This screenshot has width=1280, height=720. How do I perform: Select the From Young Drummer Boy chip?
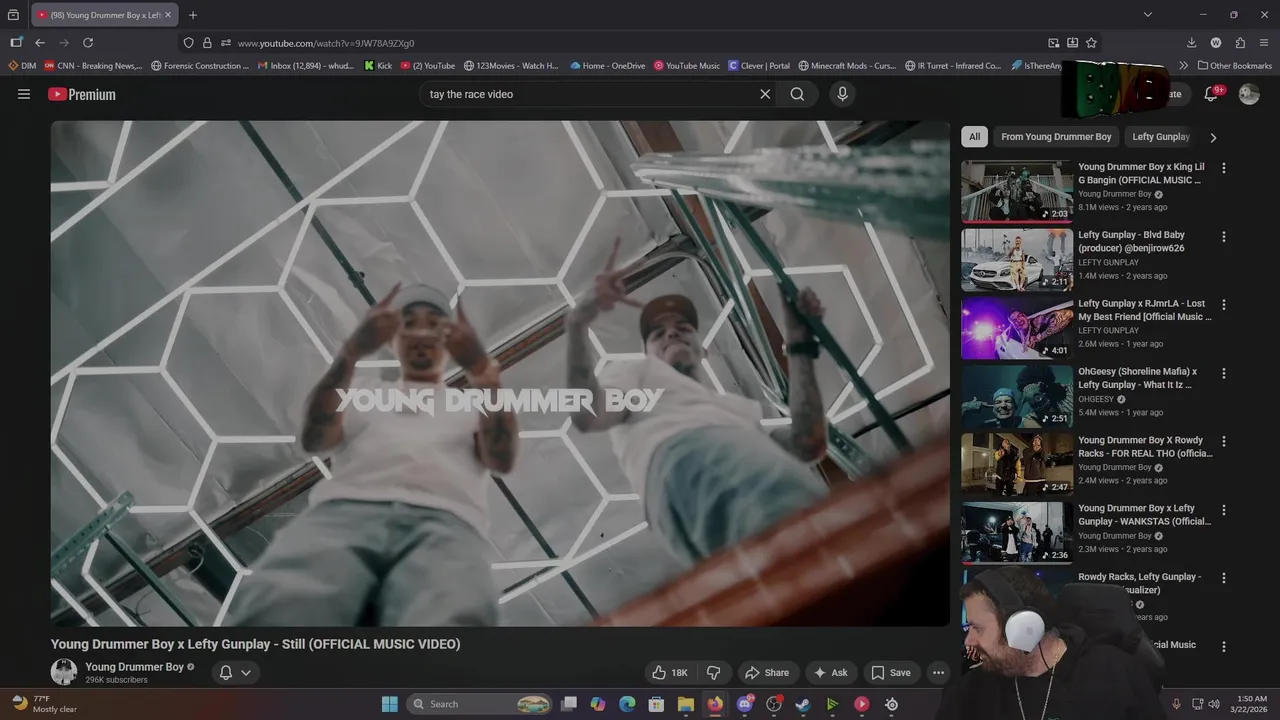pyautogui.click(x=1056, y=137)
